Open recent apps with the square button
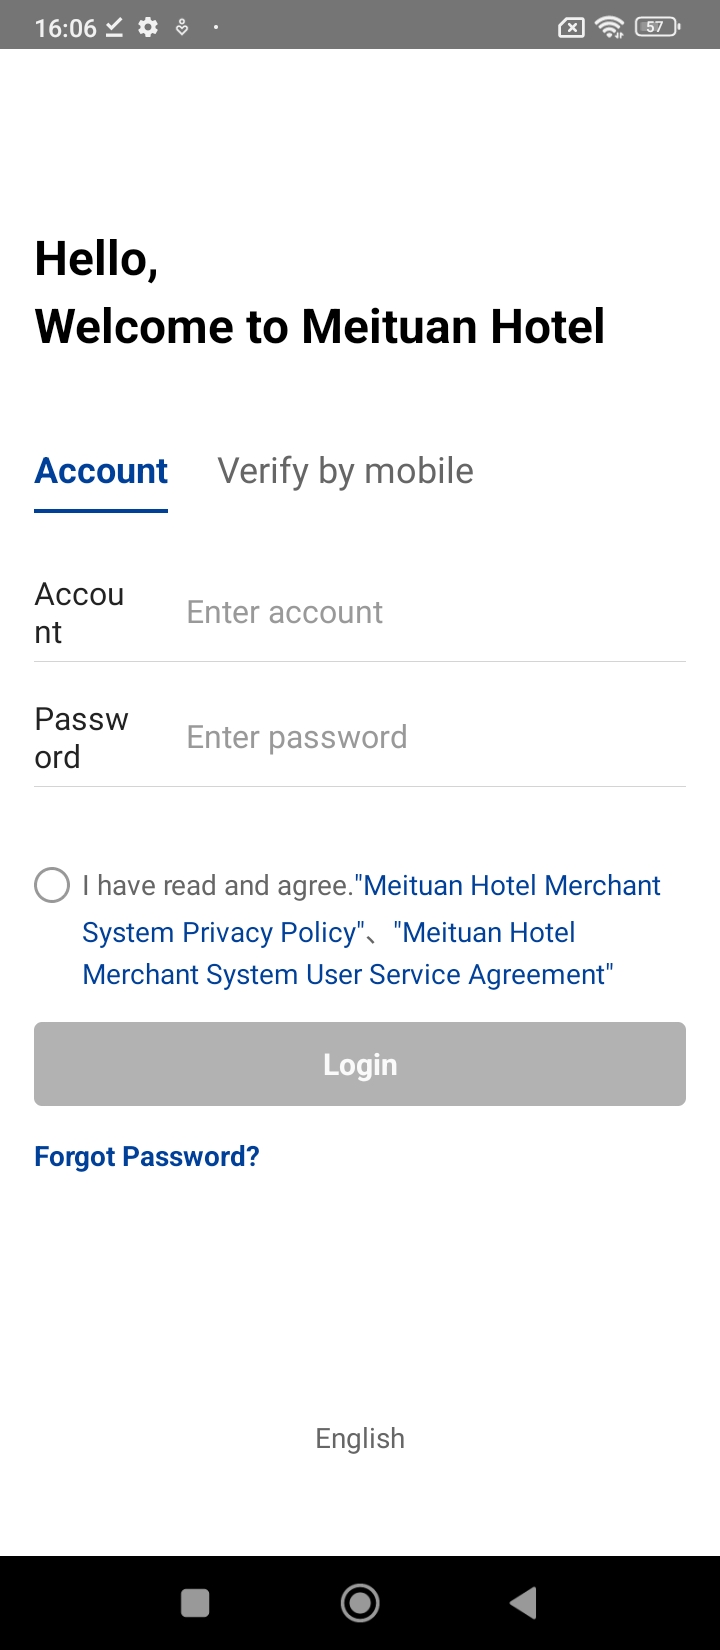Image resolution: width=720 pixels, height=1650 pixels. [x=195, y=1603]
